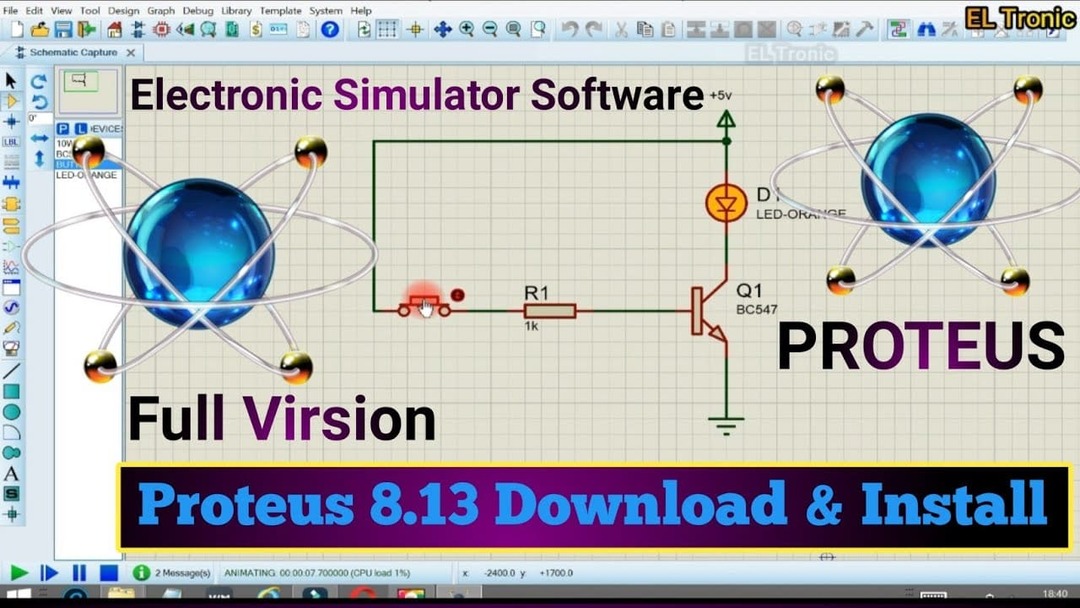Choose the Buses Mode tool
1080x608 pixels.
(x=11, y=182)
